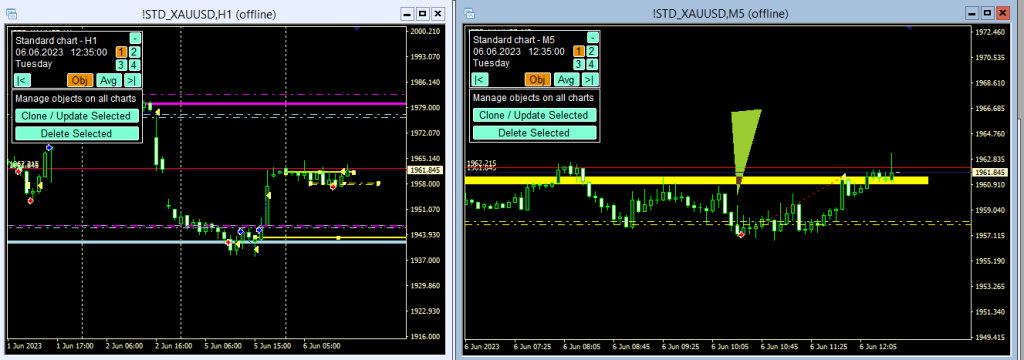Go to last bar in M5 panel
The image size is (1024, 360).
pyautogui.click(x=590, y=80)
